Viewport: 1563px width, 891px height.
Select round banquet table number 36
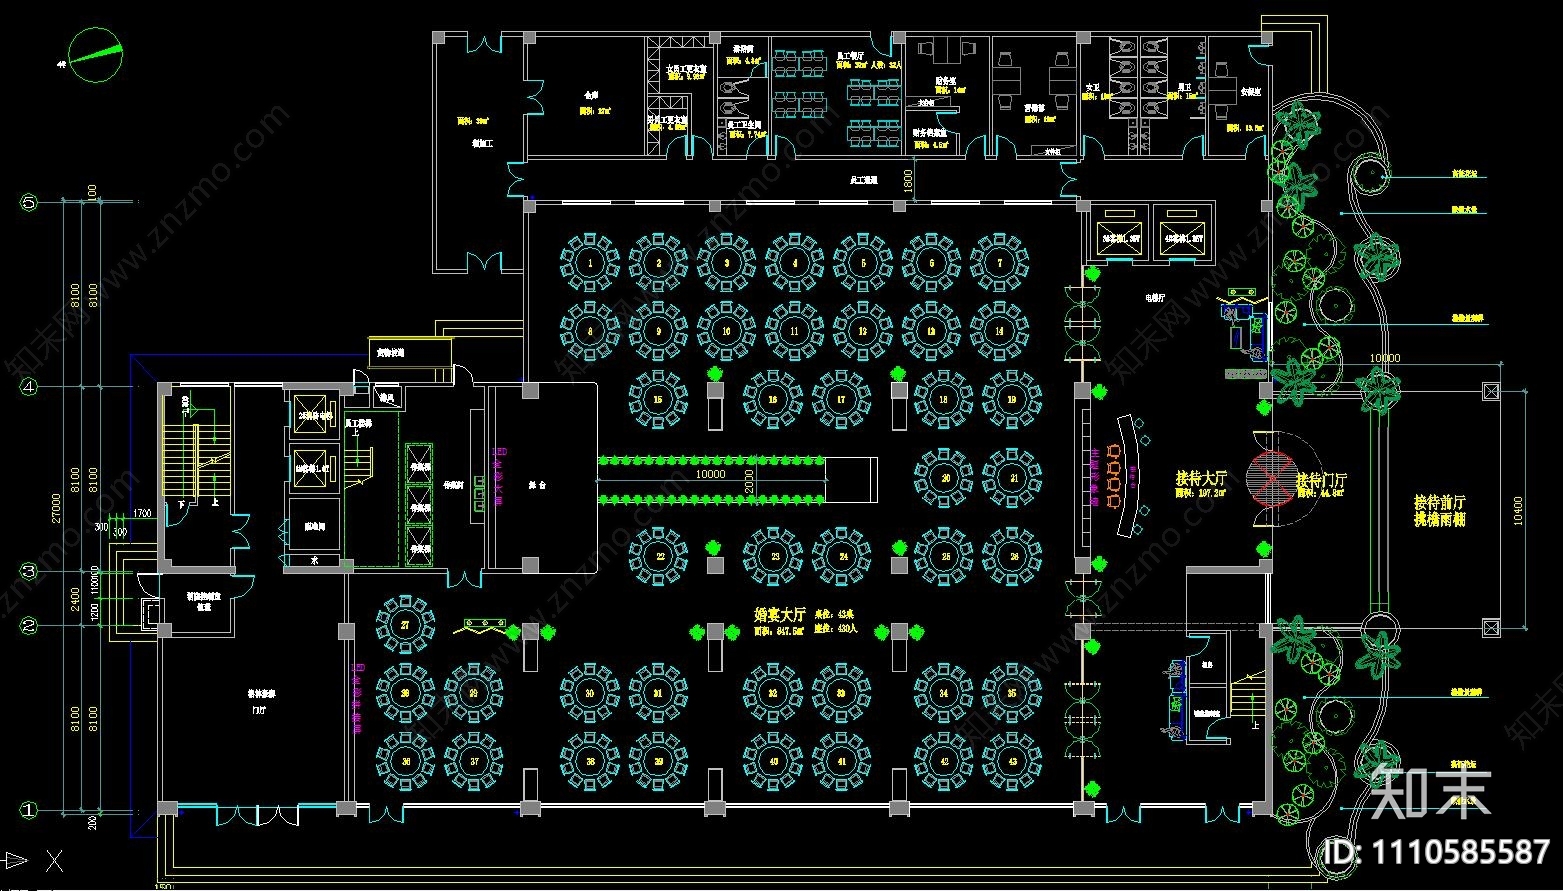405,761
